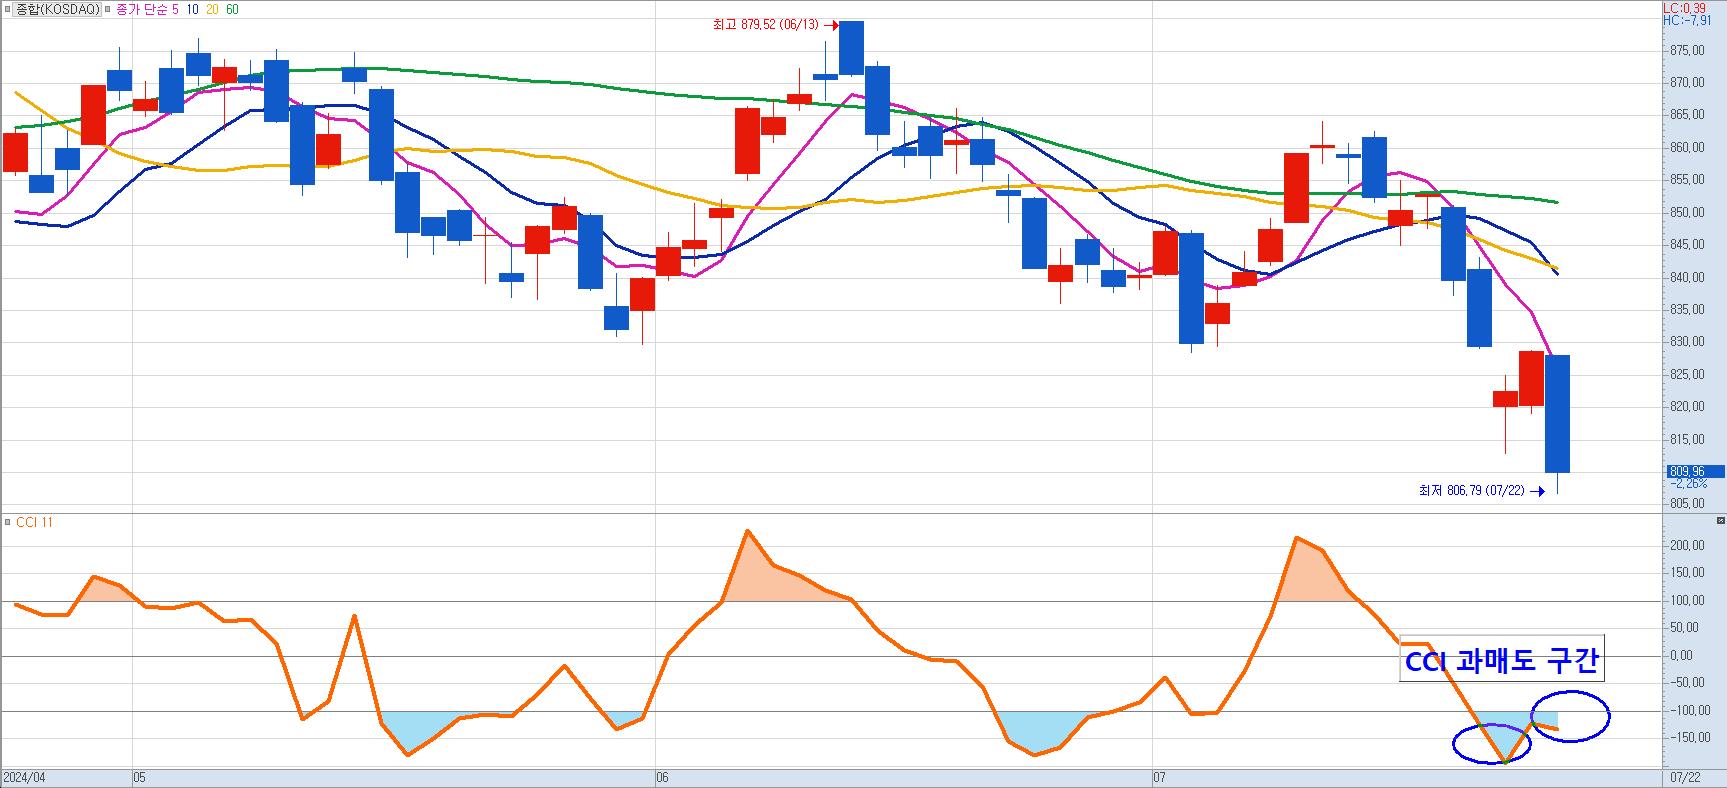This screenshot has width=1727, height=788.
Task: Click the -2.26% change value
Action: click(x=1688, y=483)
